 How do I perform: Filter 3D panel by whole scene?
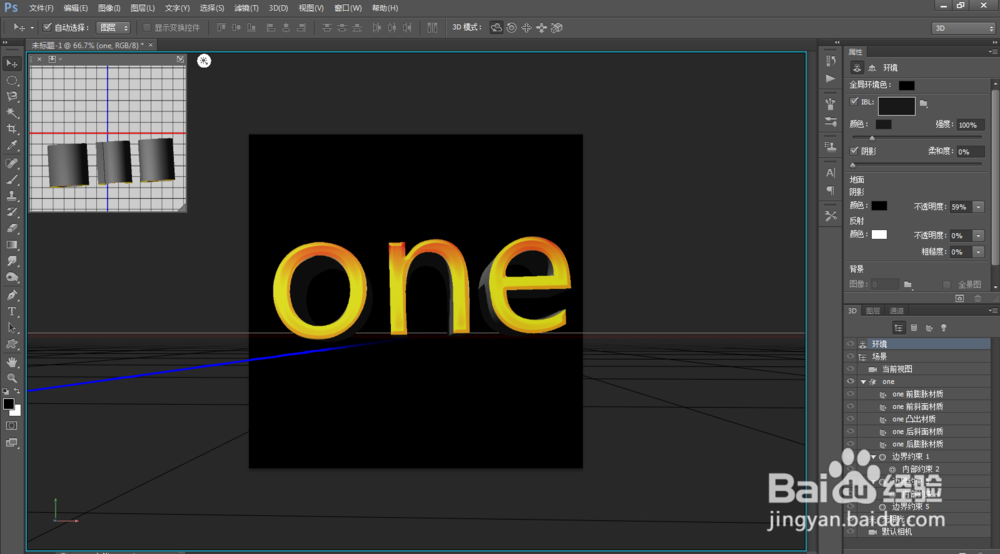point(898,328)
